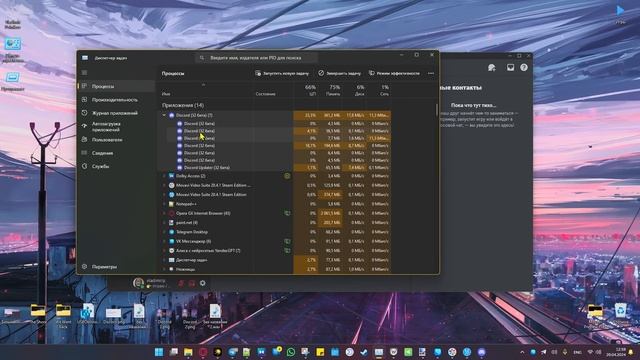Click the user avatar in Discord panel
Viewport: 640px width, 360px height.
click(138, 282)
